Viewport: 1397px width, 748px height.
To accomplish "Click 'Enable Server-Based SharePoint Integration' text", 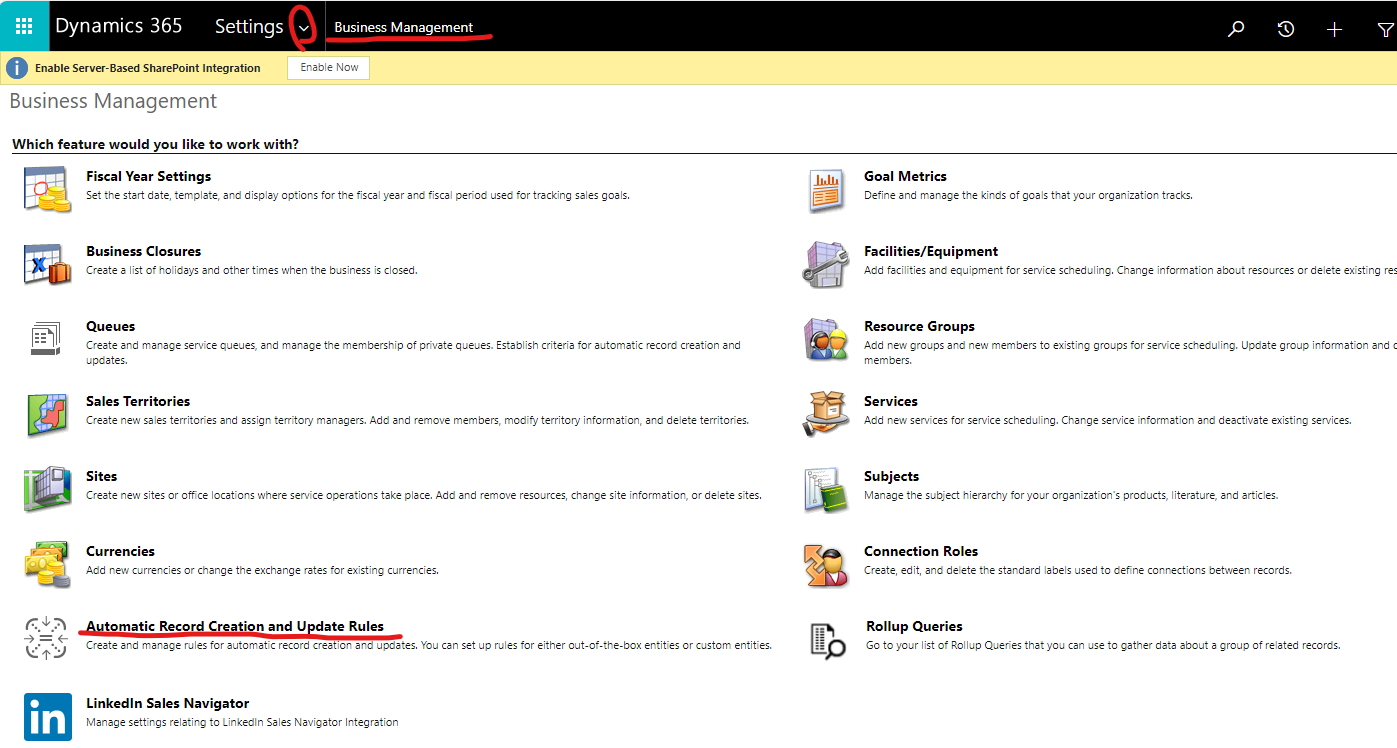I will point(148,68).
